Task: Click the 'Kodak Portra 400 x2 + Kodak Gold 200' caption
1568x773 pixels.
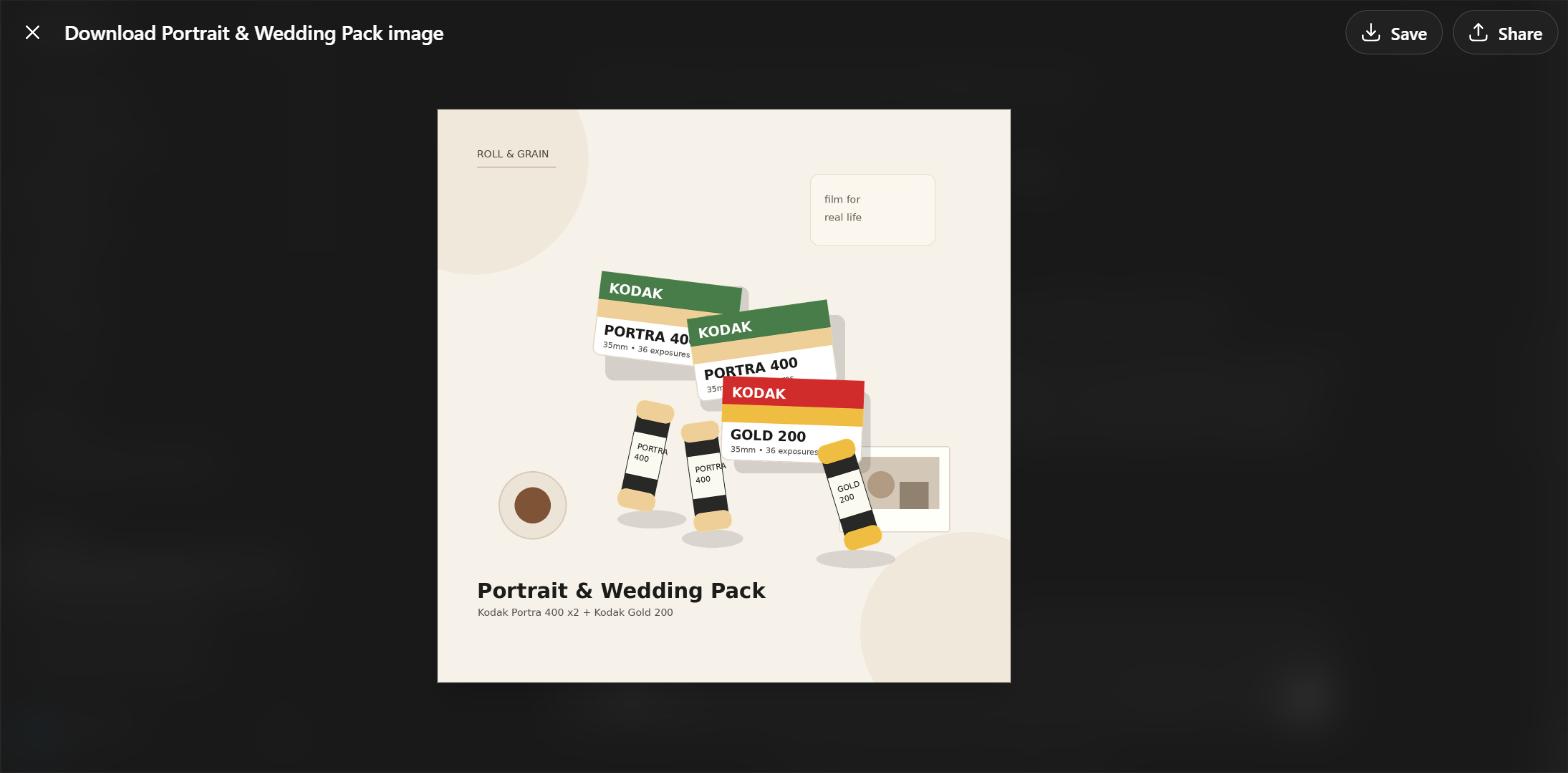Action: pyautogui.click(x=575, y=612)
